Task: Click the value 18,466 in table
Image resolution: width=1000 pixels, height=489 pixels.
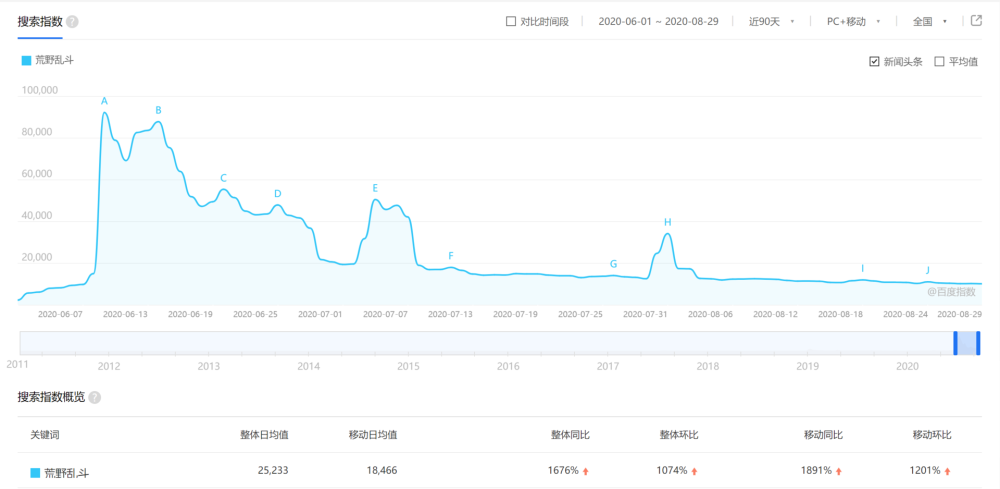Action: tap(383, 471)
